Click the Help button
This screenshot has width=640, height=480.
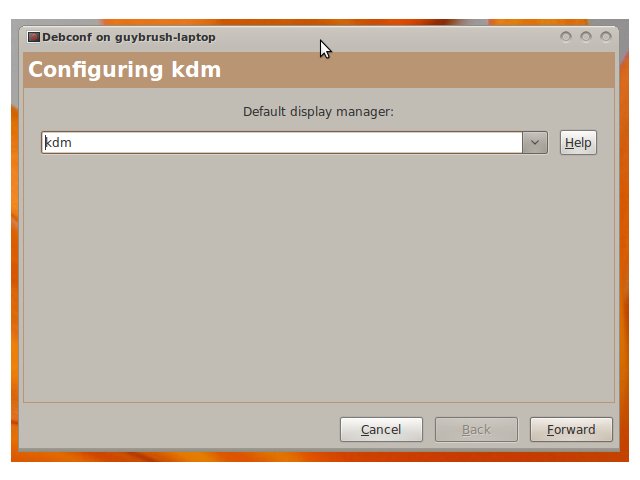click(578, 142)
